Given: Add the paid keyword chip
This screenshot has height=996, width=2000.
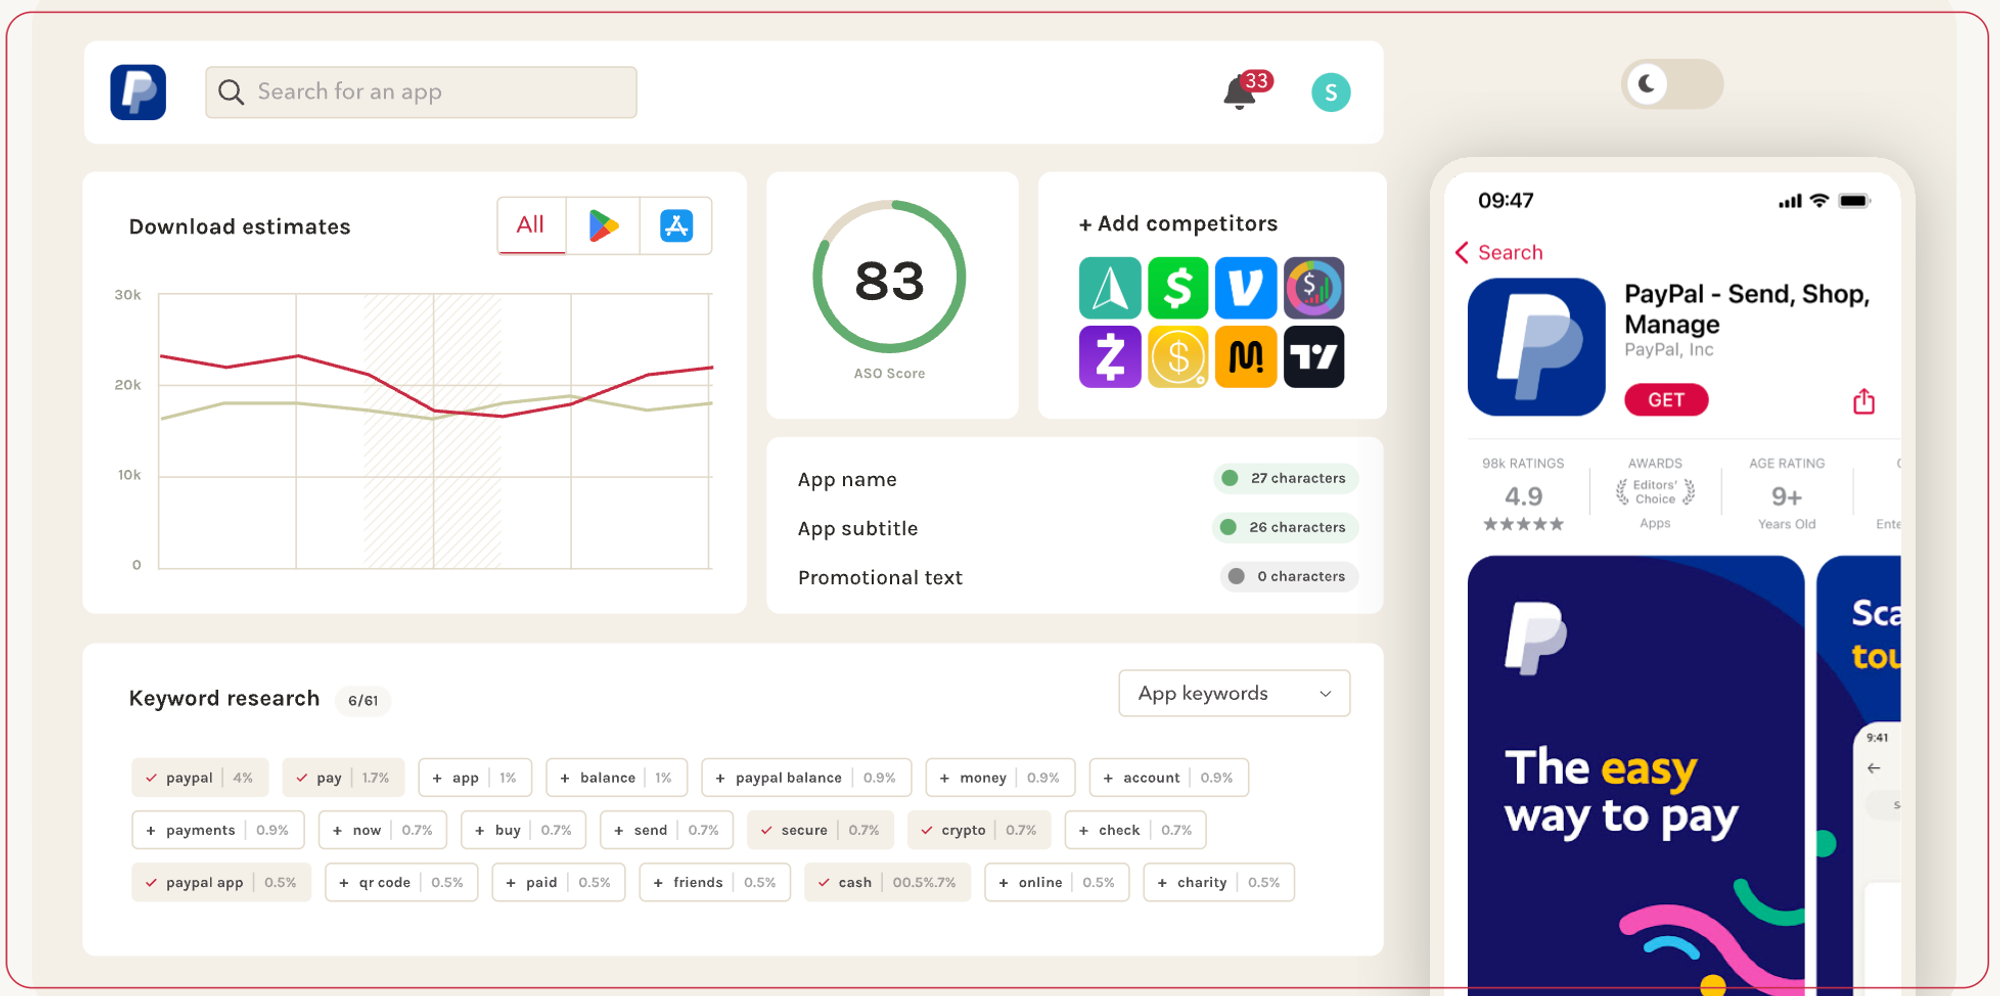Looking at the screenshot, I should pyautogui.click(x=558, y=882).
